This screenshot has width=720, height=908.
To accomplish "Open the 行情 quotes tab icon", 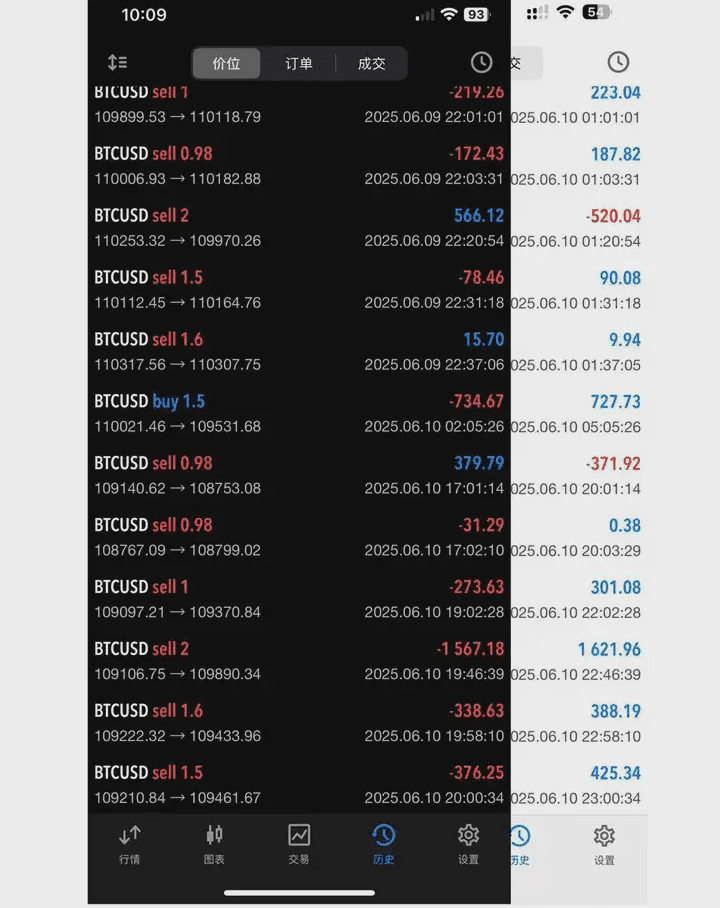I will coord(130,843).
